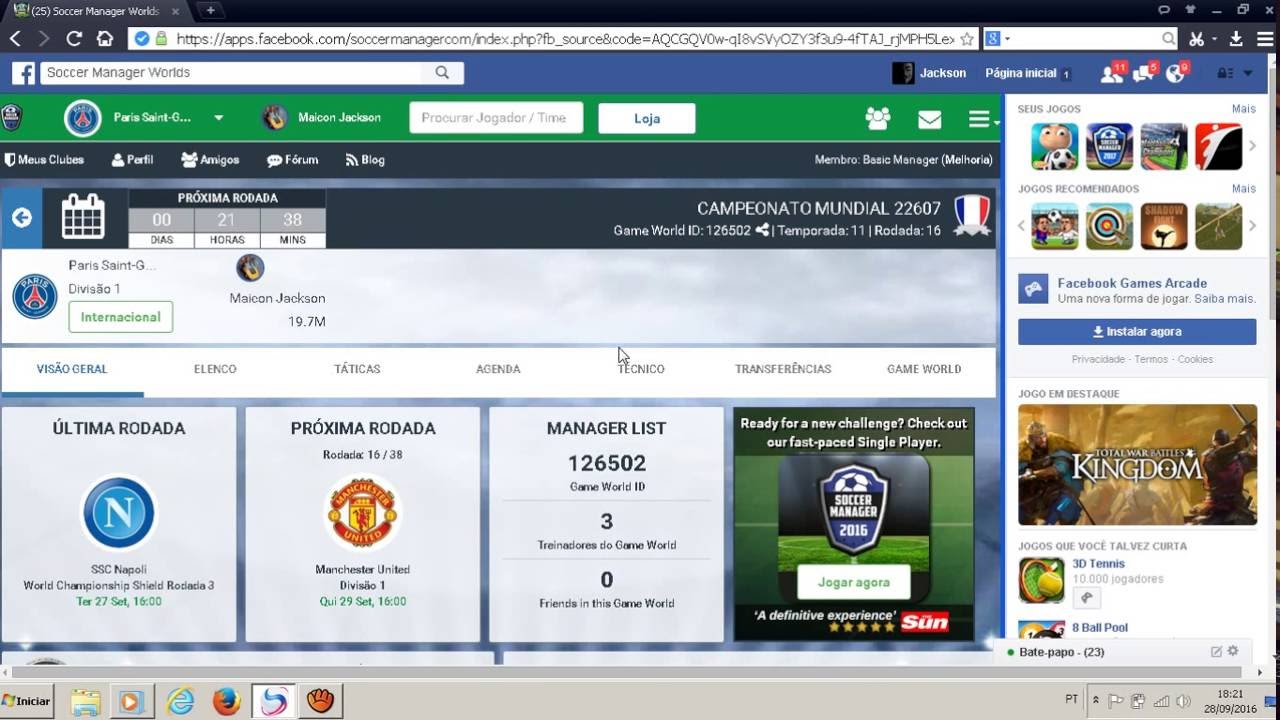The height and width of the screenshot is (720, 1280).
Task: Click the Soccer Manager shield logo
Action: click(11, 118)
